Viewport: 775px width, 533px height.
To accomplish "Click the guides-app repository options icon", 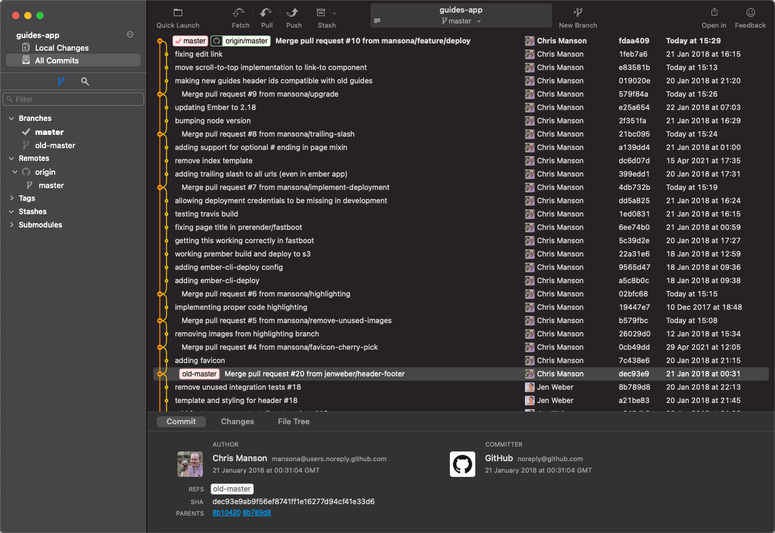I will point(130,35).
